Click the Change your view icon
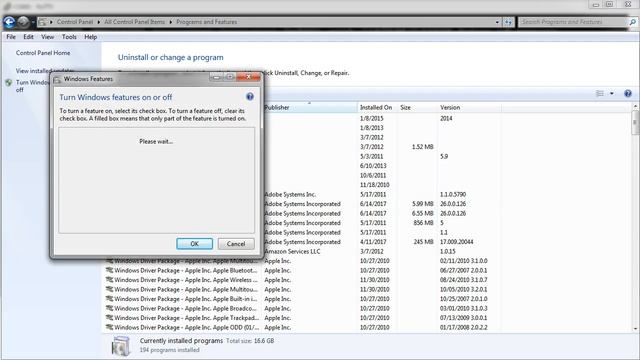Viewport: 640px width, 360px height. click(600, 93)
